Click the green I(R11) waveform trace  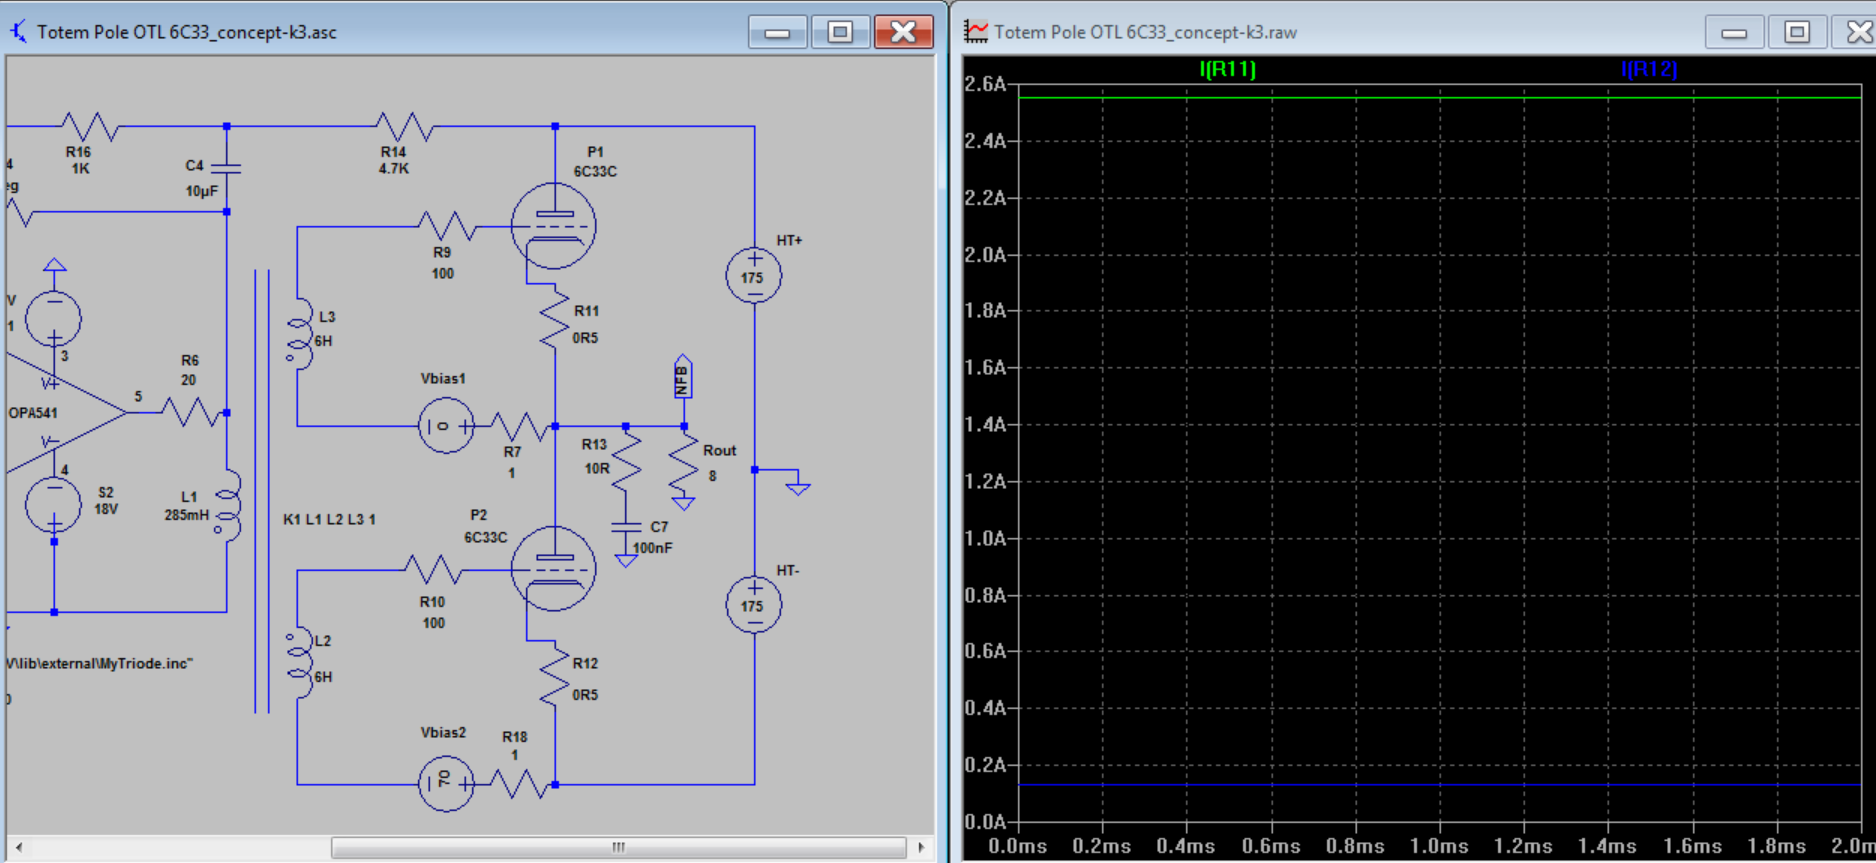[x=1439, y=98]
